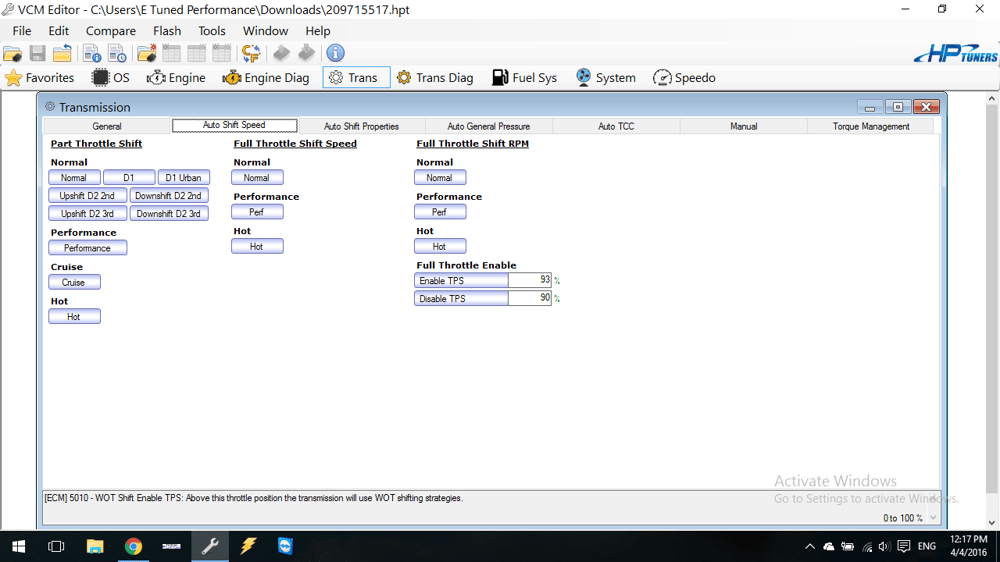Click the Enable TPS value field
This screenshot has height=562, width=1000.
coord(529,281)
